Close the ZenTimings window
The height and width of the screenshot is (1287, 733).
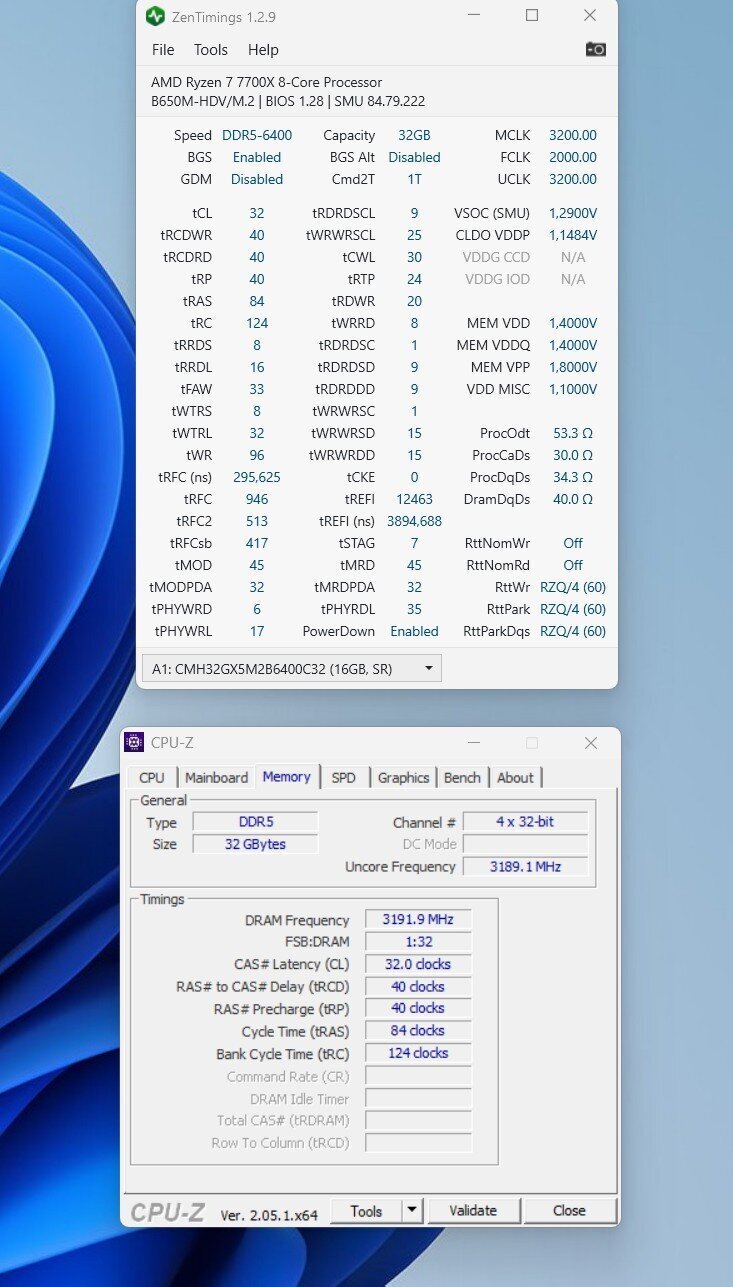[x=590, y=16]
